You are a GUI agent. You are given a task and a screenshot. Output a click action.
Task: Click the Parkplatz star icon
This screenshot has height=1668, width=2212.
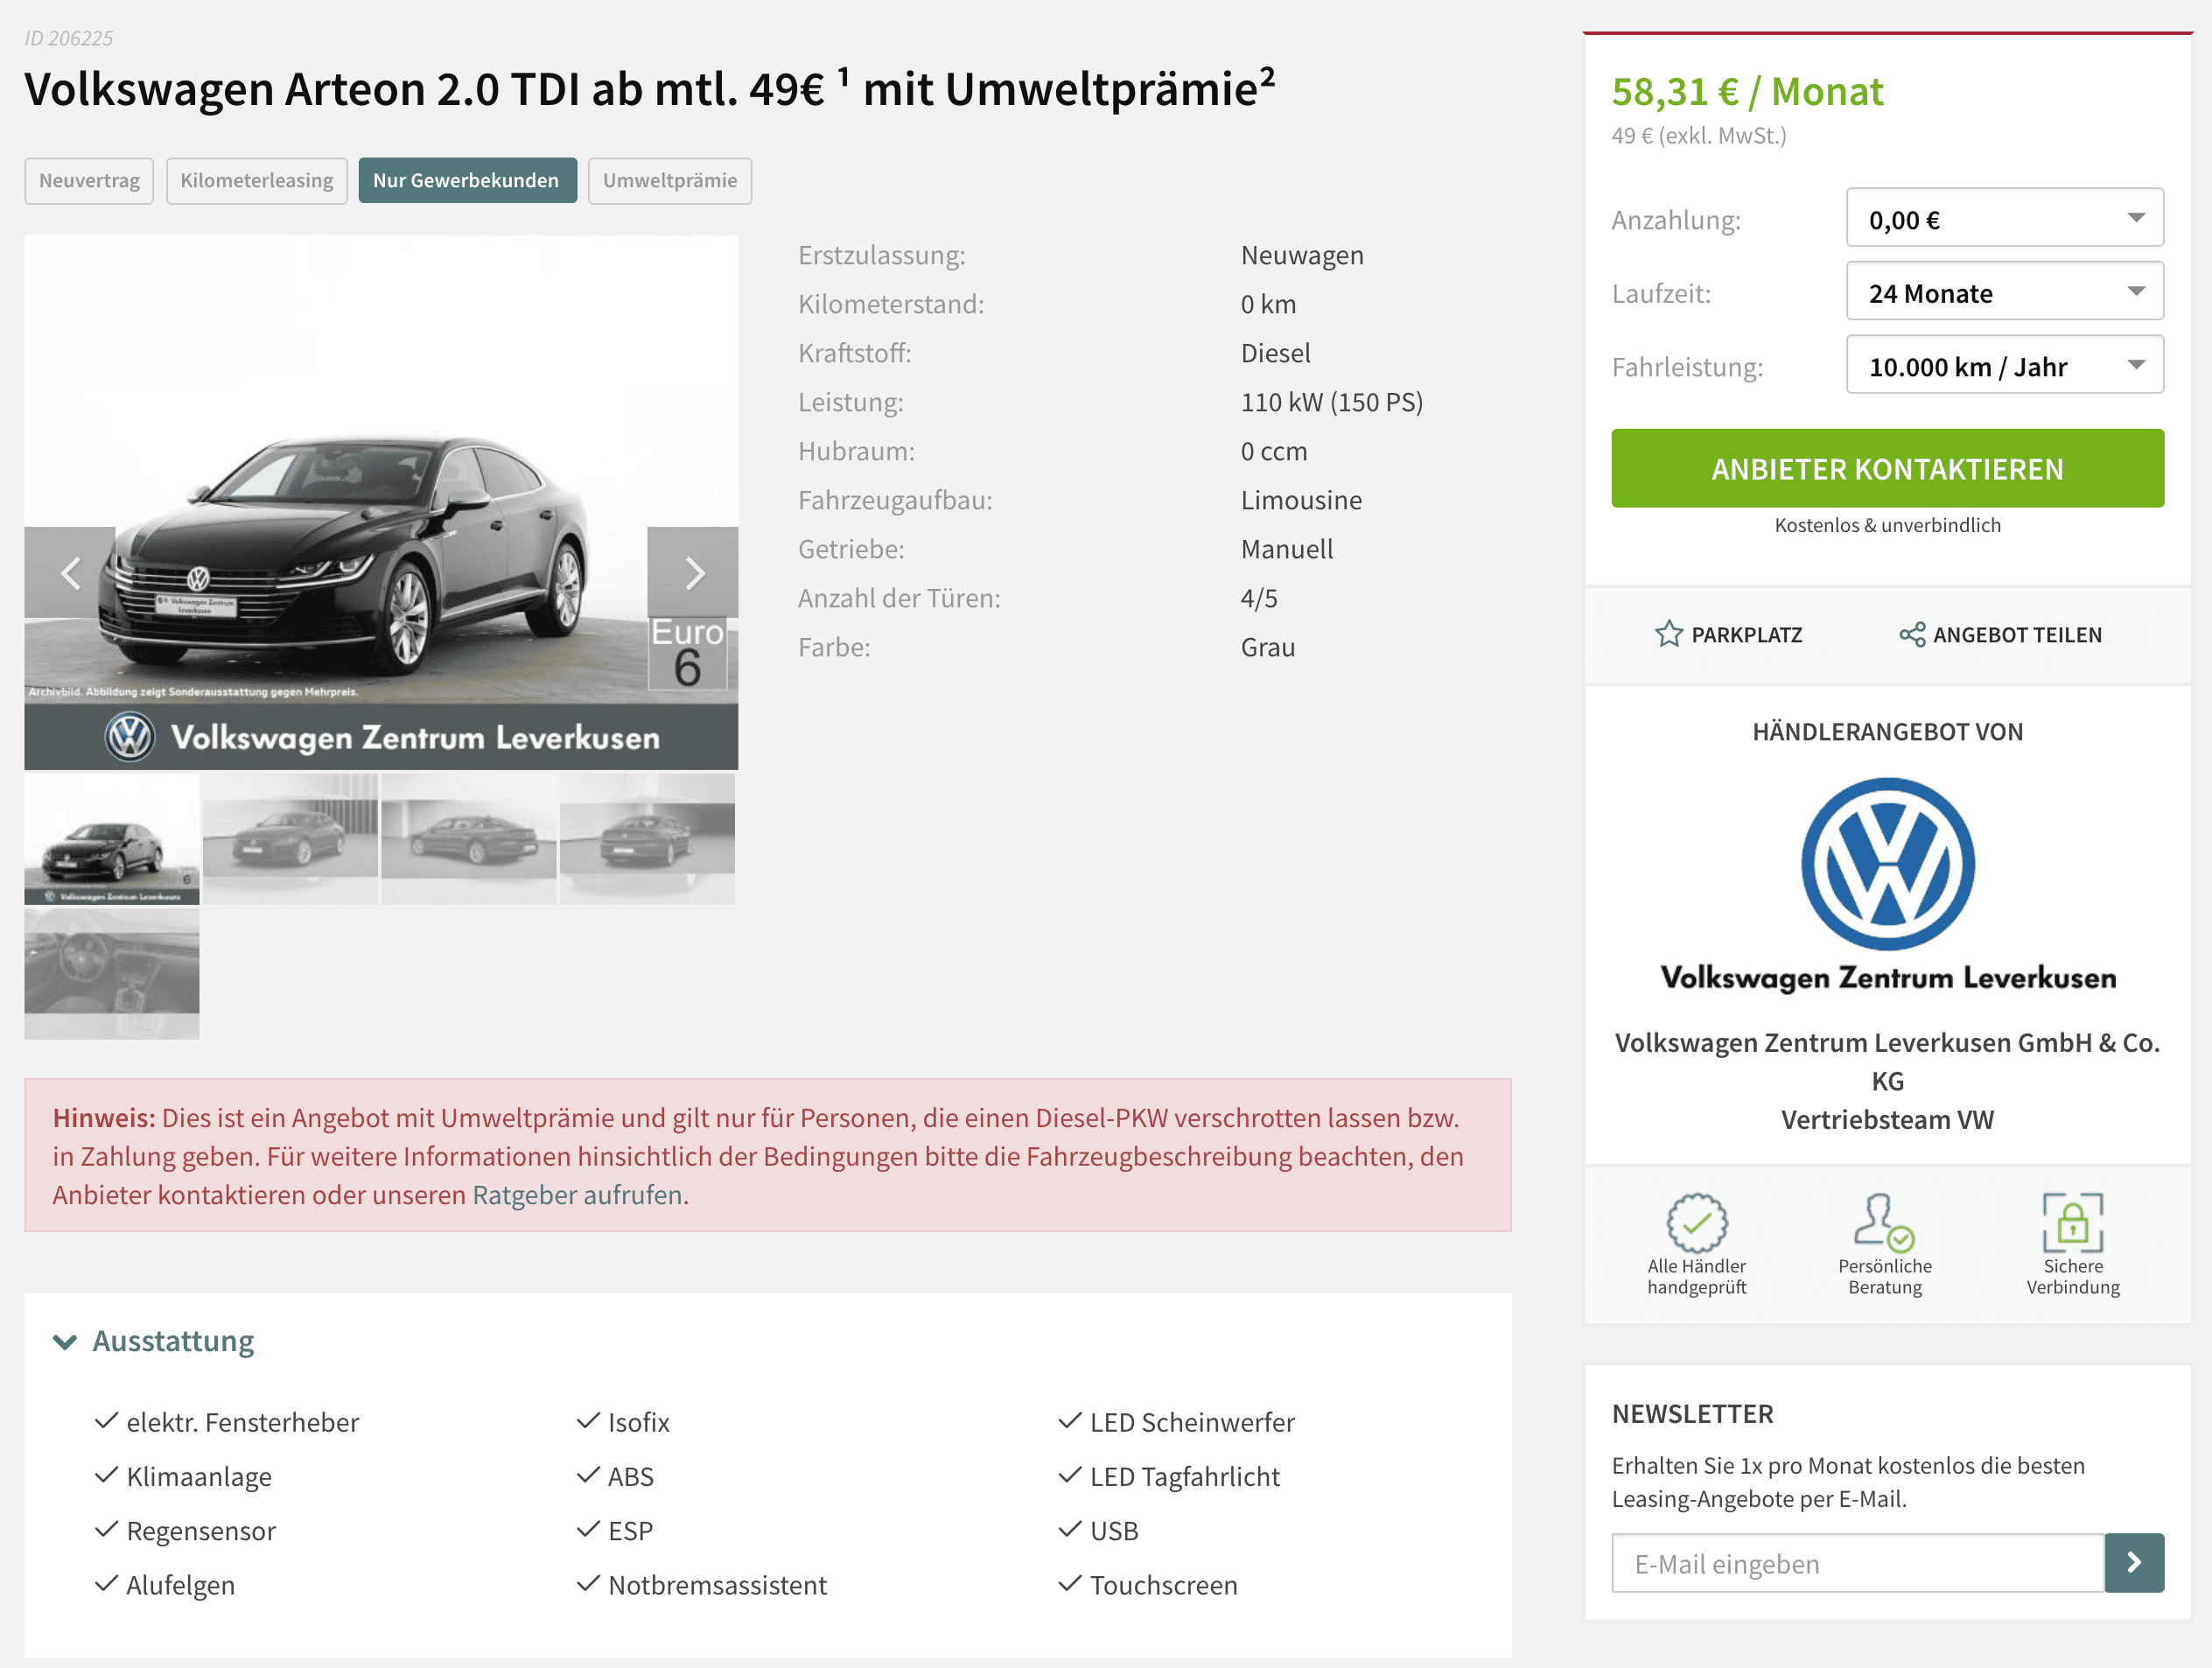click(1668, 634)
